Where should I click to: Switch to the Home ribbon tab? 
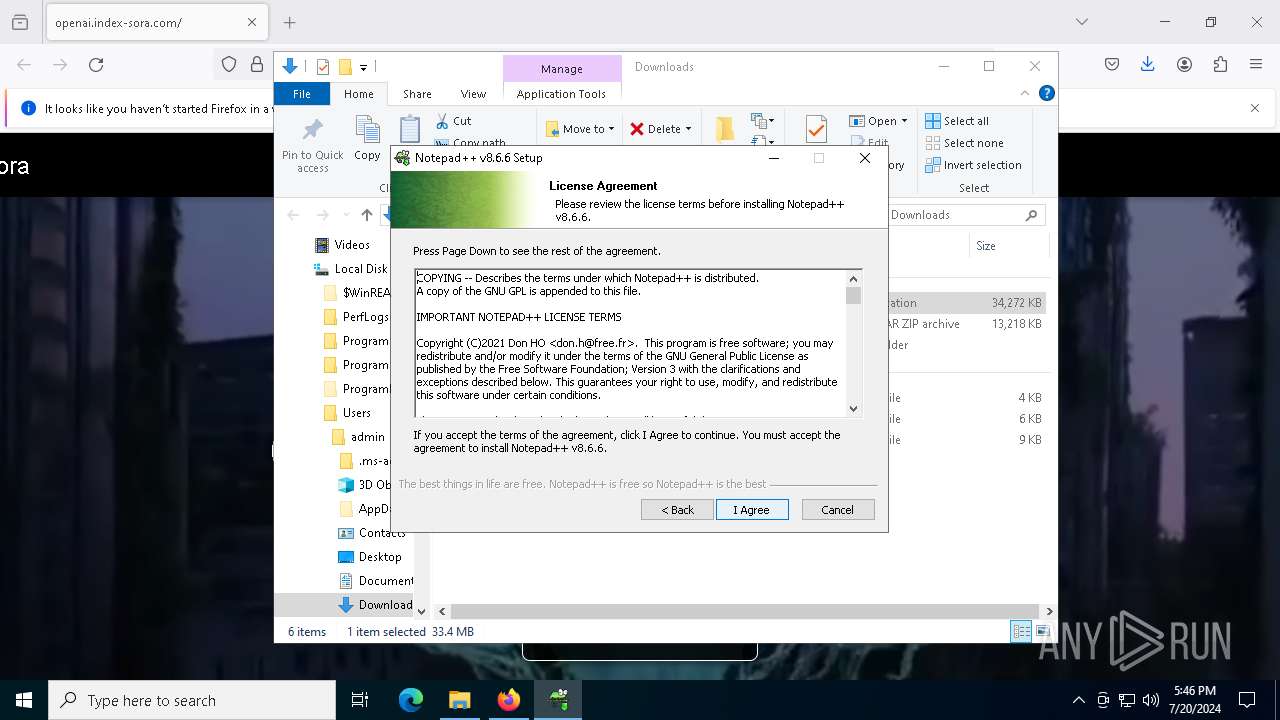359,94
